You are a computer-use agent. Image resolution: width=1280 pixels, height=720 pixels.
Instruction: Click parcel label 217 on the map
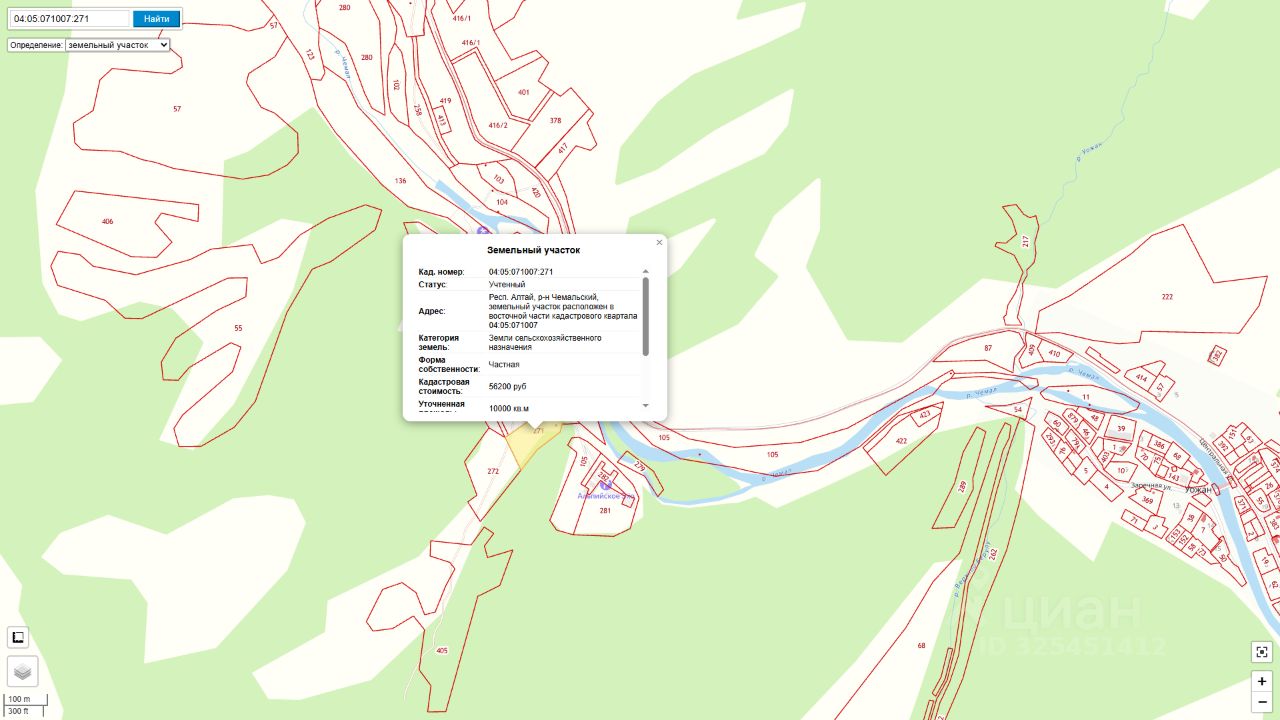tap(1026, 241)
